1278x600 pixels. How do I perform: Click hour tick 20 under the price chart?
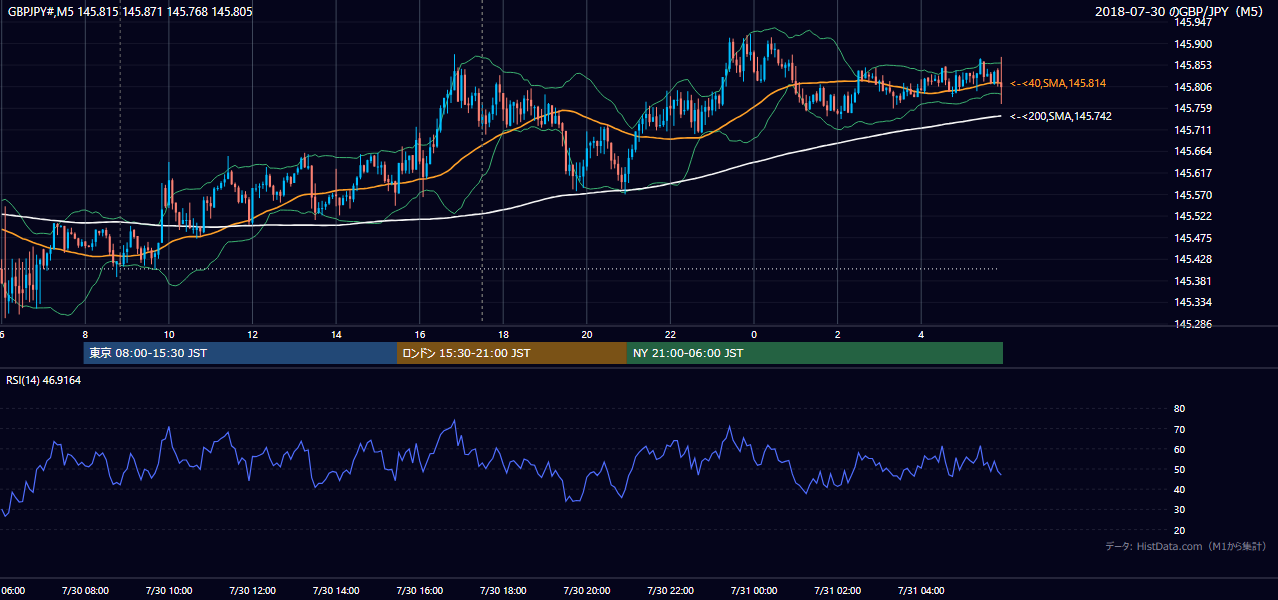pyautogui.click(x=587, y=334)
